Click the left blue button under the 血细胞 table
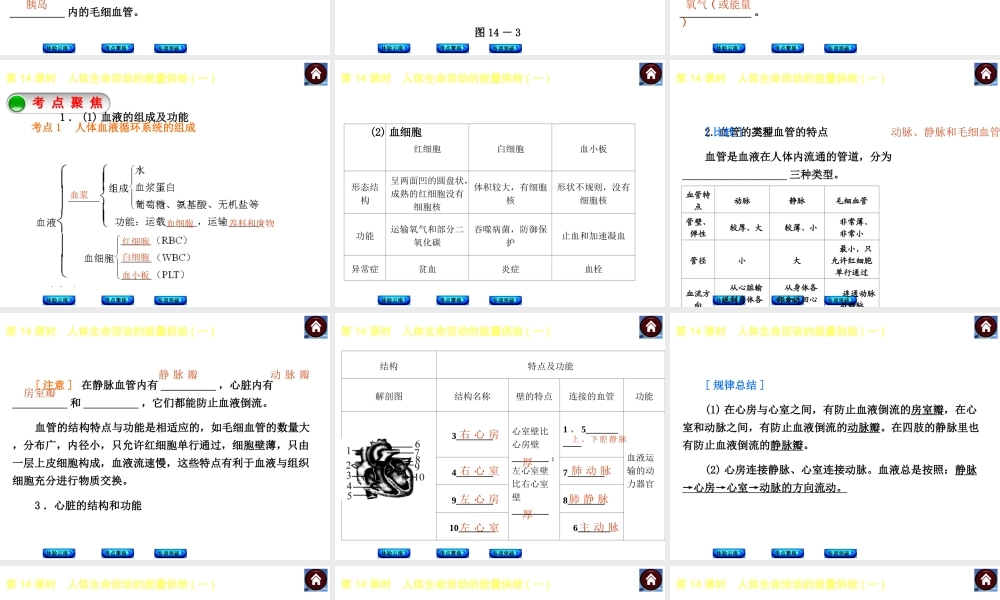This screenshot has height=600, width=1000. 393,300
